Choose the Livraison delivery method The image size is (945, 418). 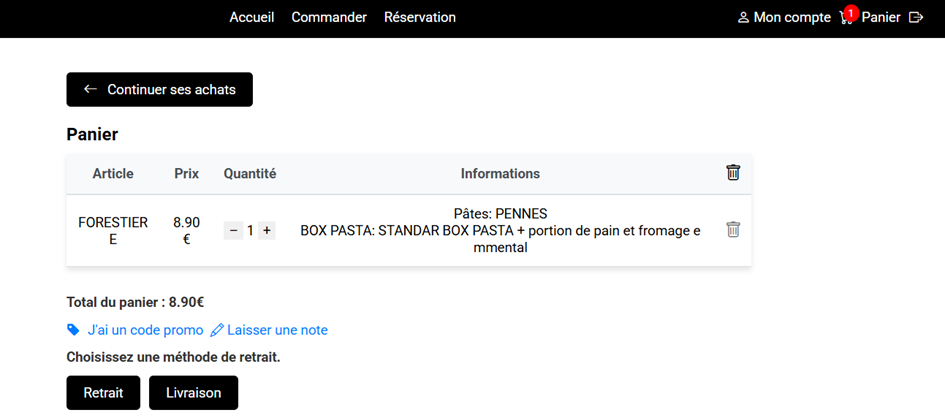(x=193, y=393)
